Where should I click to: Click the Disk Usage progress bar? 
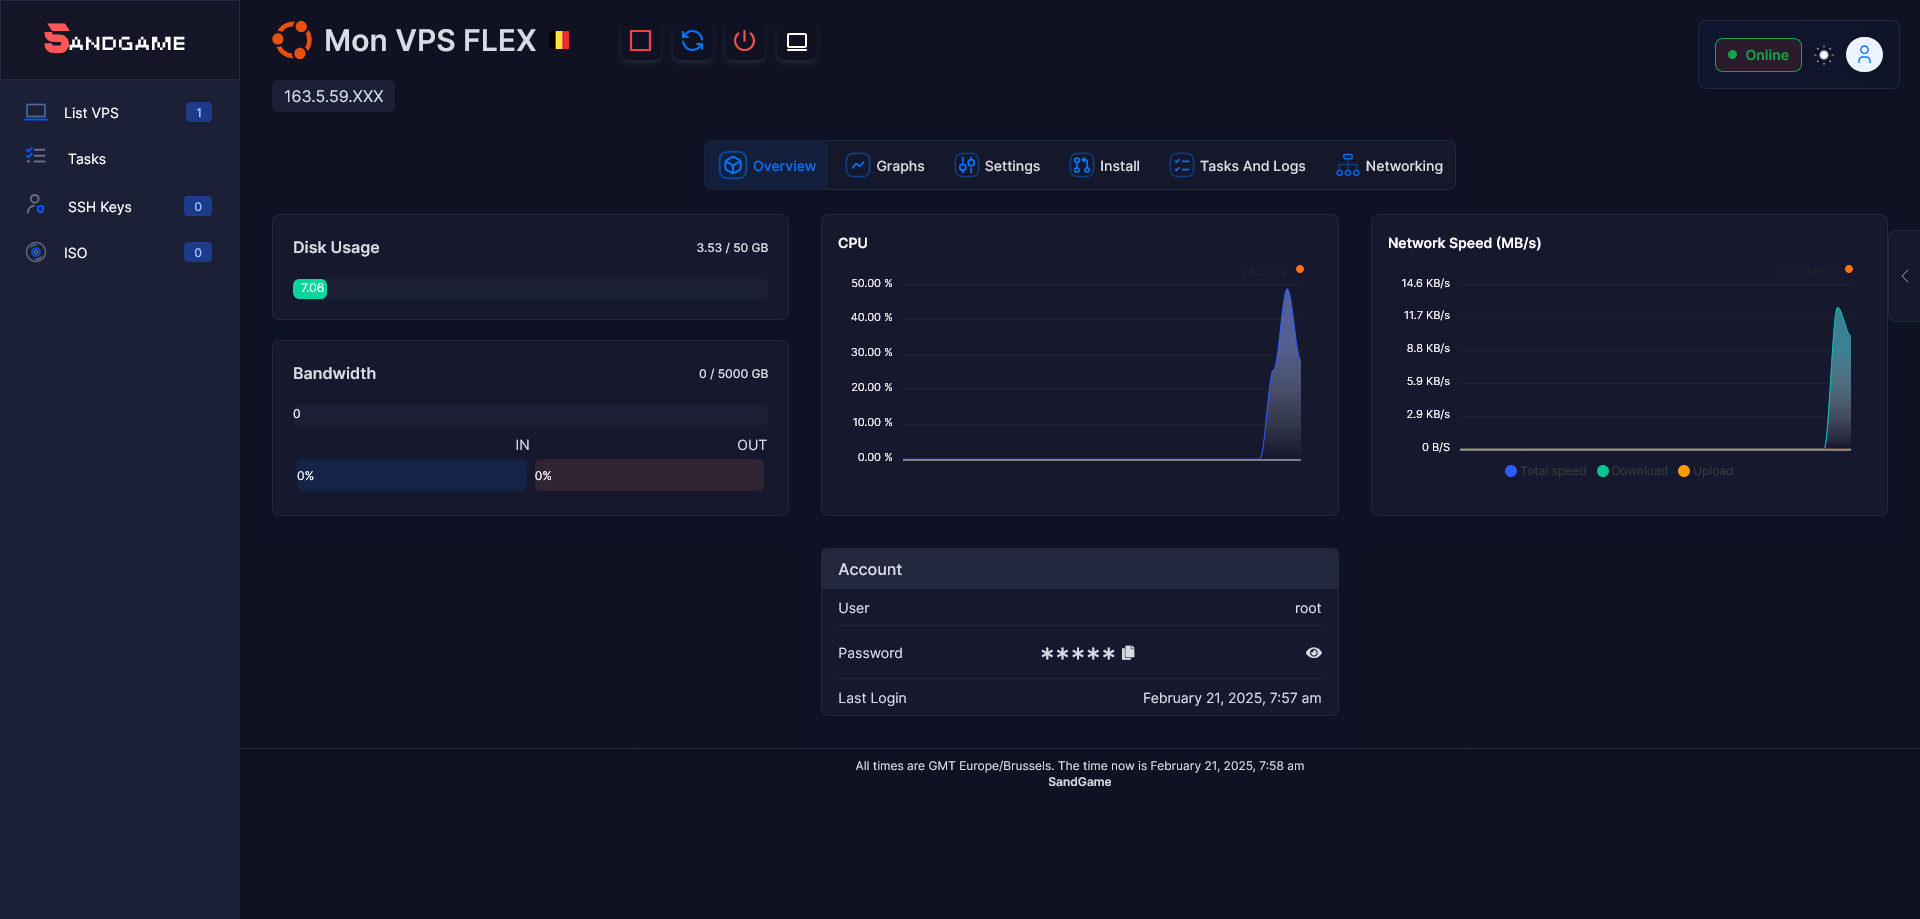(529, 288)
